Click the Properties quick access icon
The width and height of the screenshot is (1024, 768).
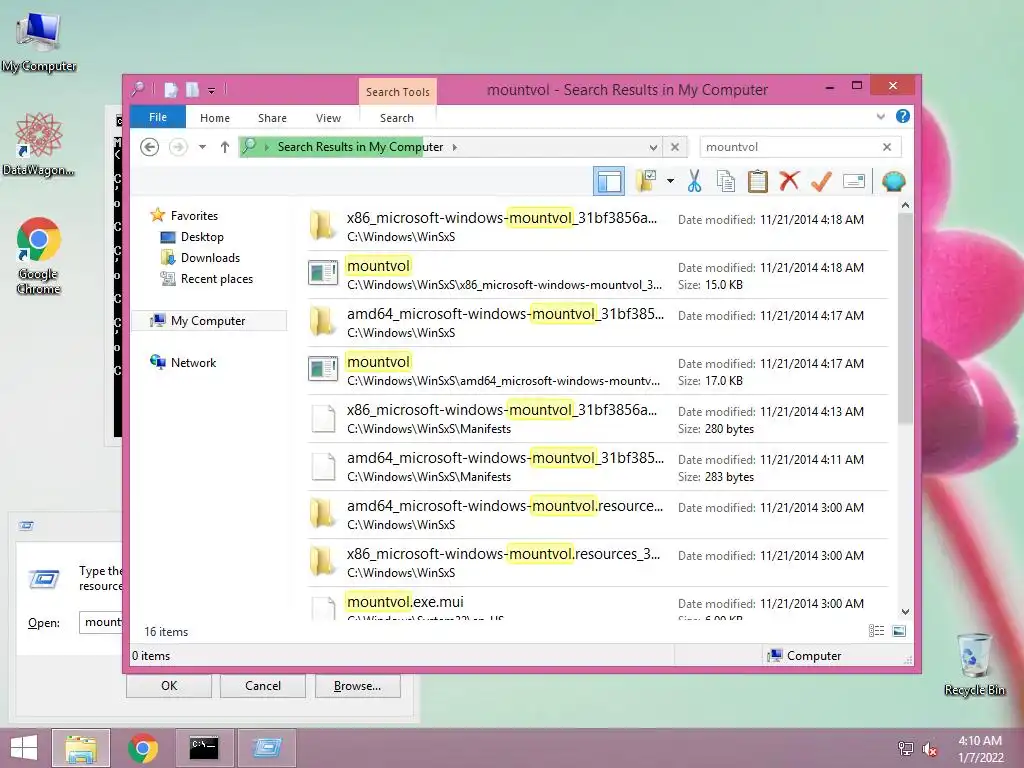[171, 90]
